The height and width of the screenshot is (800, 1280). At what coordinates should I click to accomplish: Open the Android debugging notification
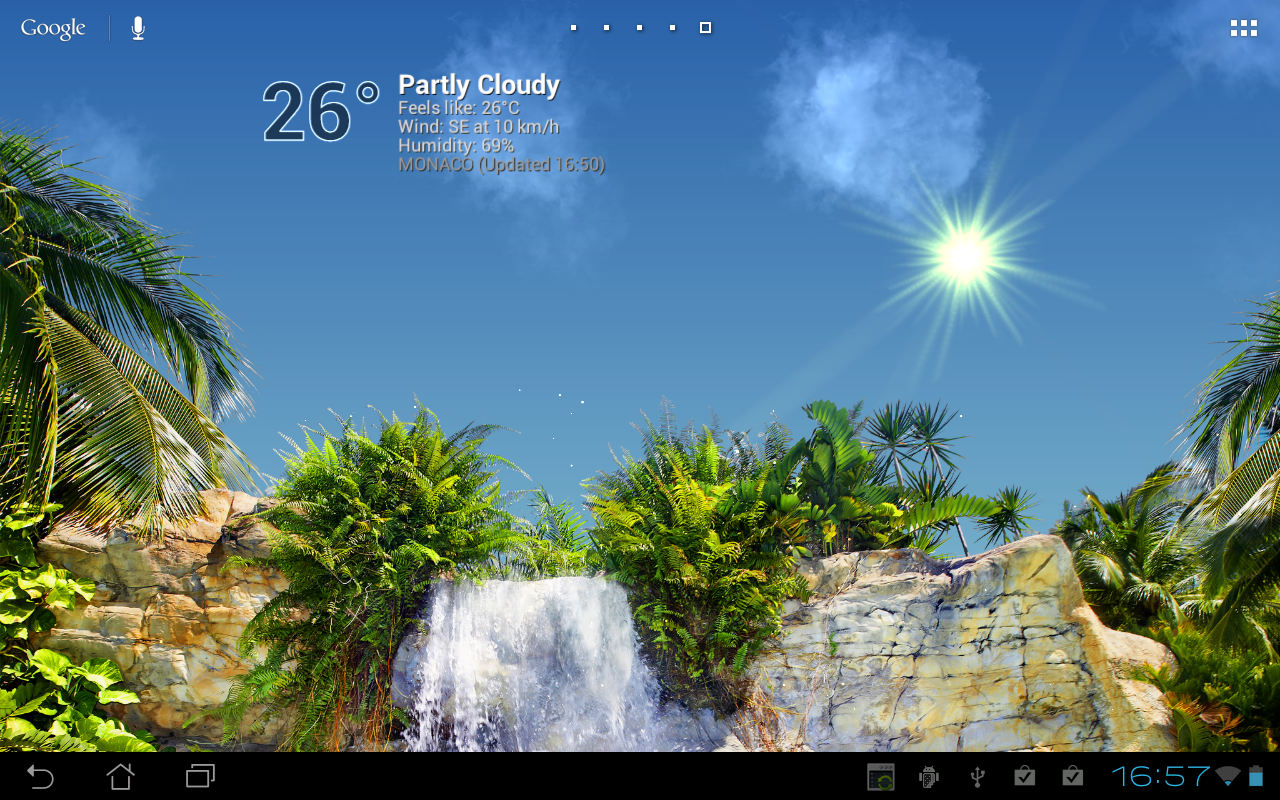[929, 777]
